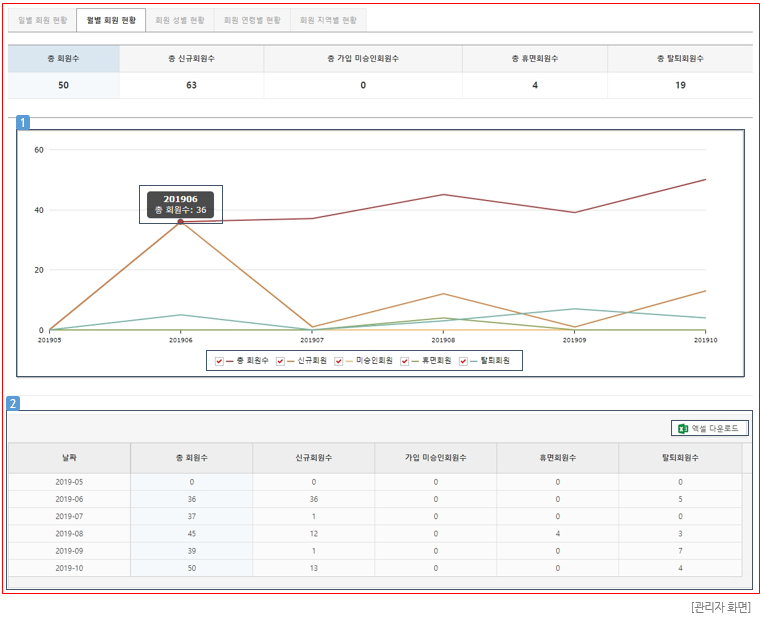This screenshot has width=763, height=618.
Task: Click the 휴면회원수 table column header
Action: point(558,457)
